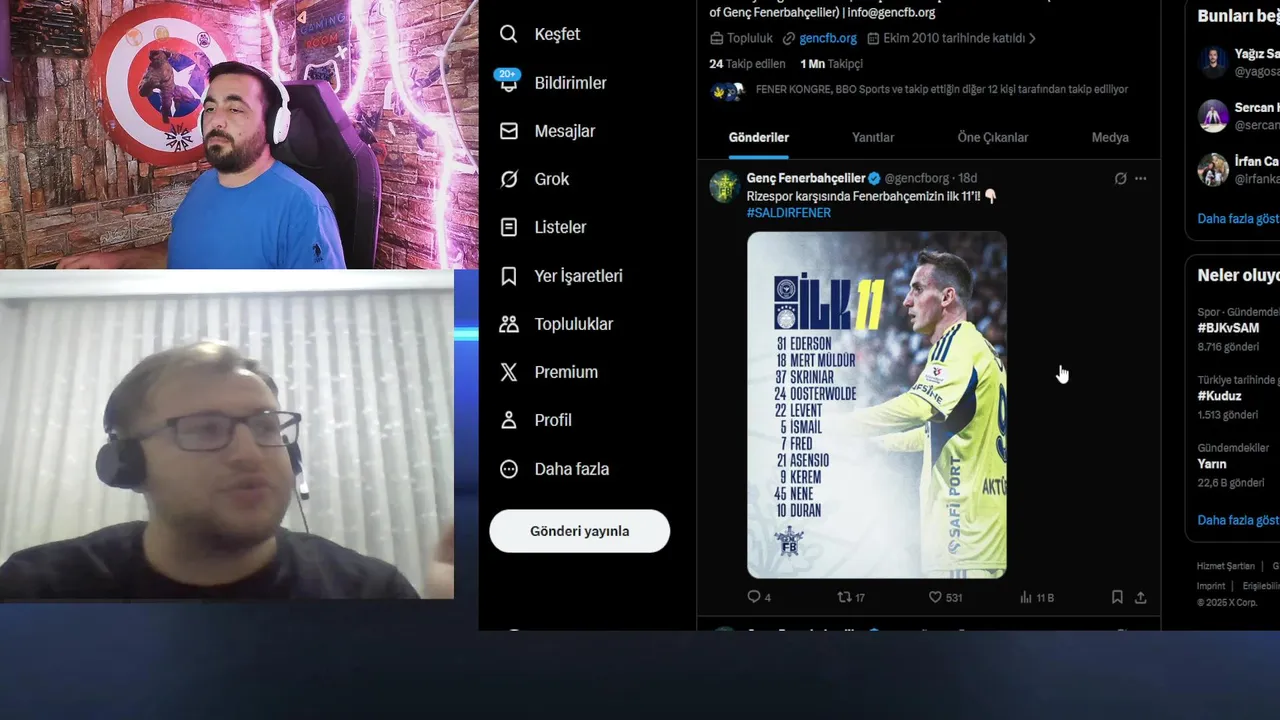Click Daha fazla göster under trends
Viewport: 1280px width, 720px height.
(x=1238, y=520)
